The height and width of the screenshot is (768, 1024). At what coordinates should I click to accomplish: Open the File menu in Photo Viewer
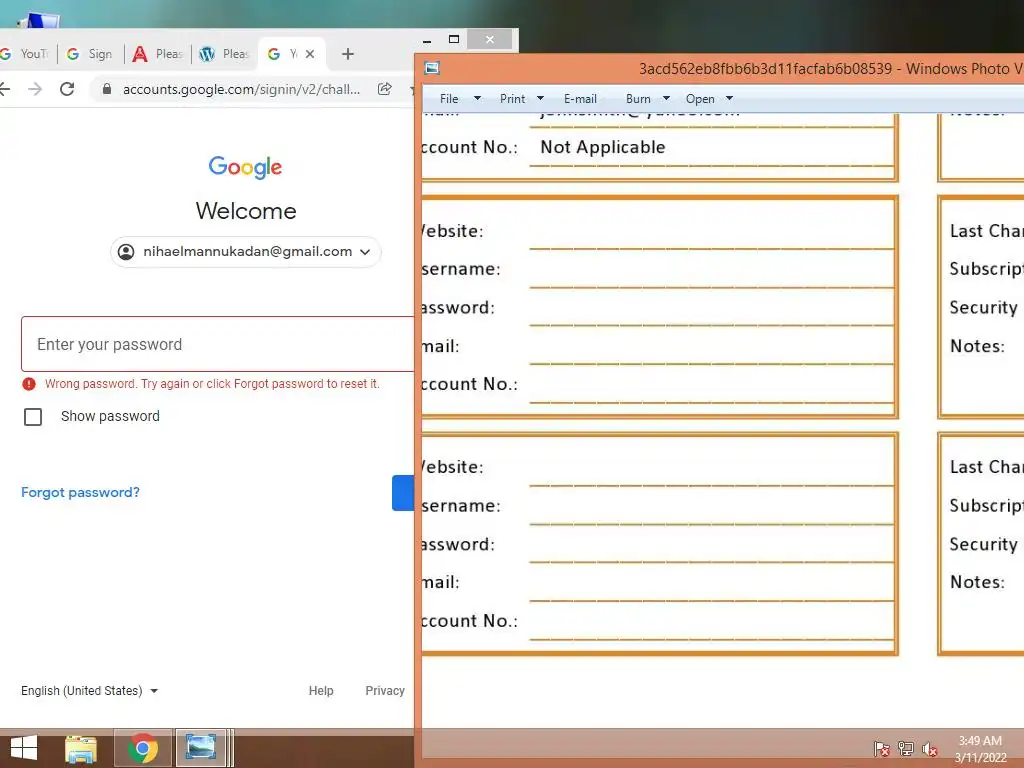(449, 99)
